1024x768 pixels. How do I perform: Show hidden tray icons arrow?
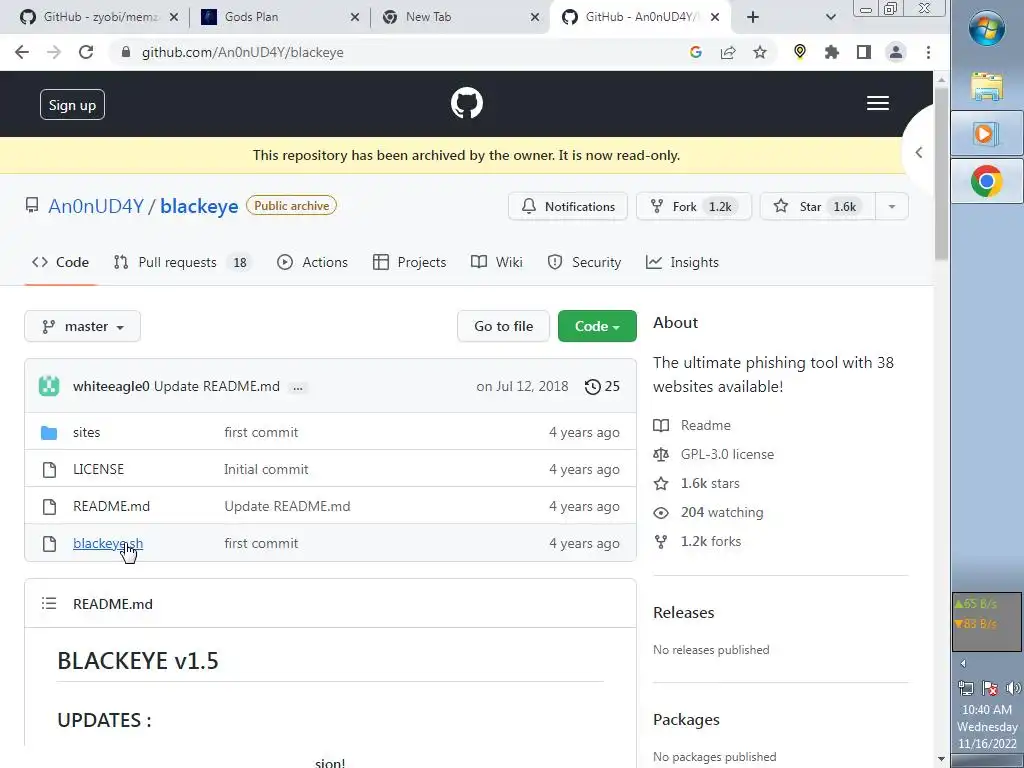963,664
